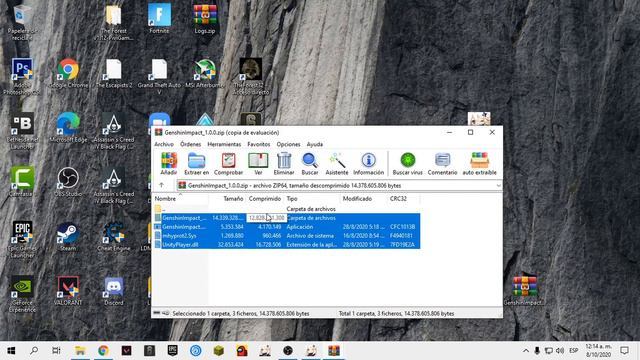The width and height of the screenshot is (640, 360).
Task: Open the Herramientas menu
Action: point(224,144)
